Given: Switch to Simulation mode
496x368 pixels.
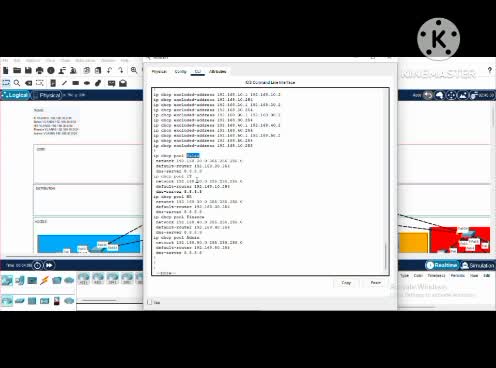Looking at the screenshot, I should point(477,265).
